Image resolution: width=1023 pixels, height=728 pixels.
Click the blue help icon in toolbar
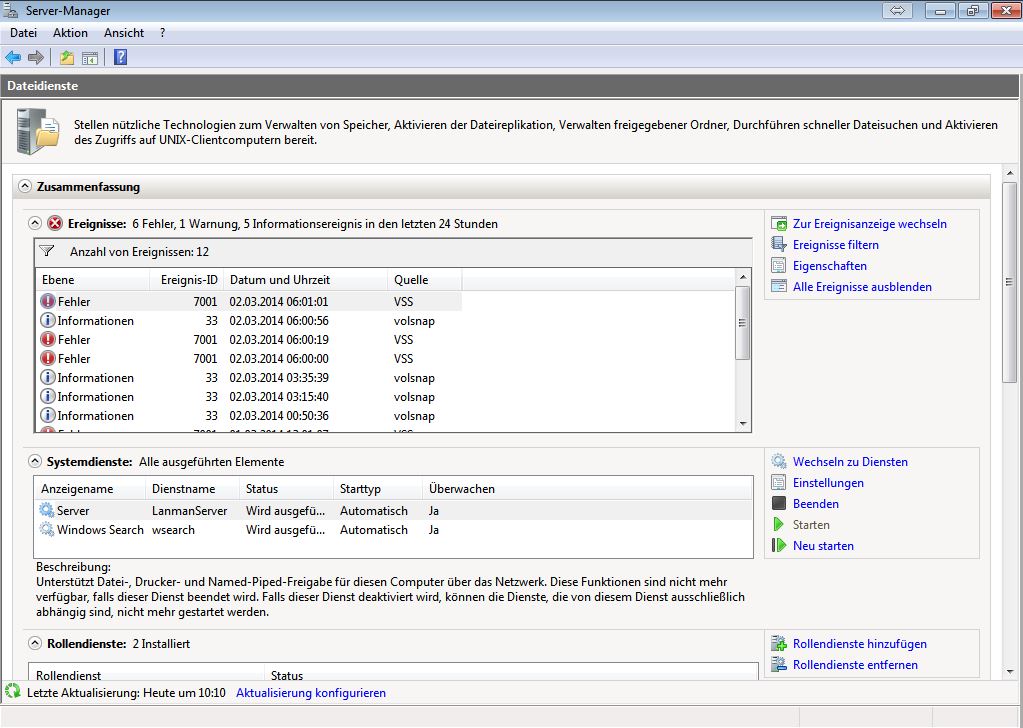120,58
